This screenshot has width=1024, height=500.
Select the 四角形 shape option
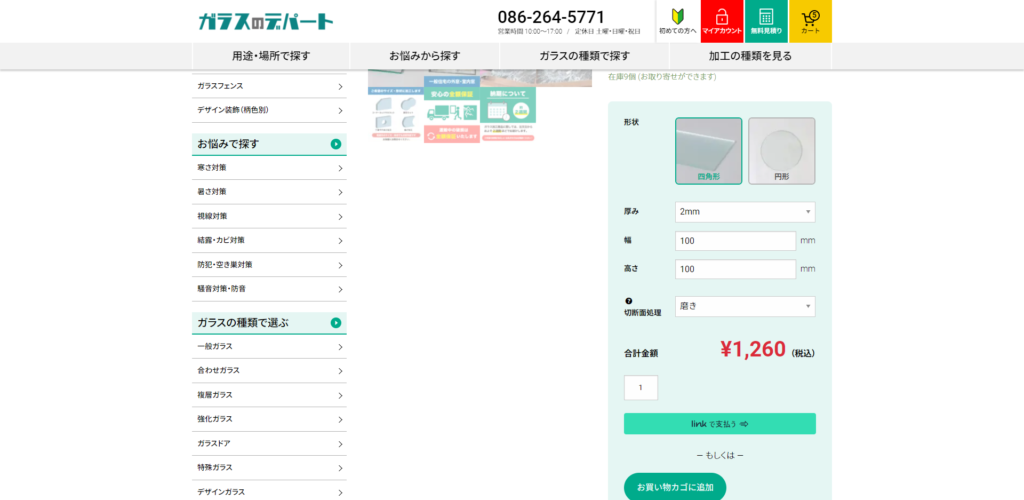coord(708,151)
